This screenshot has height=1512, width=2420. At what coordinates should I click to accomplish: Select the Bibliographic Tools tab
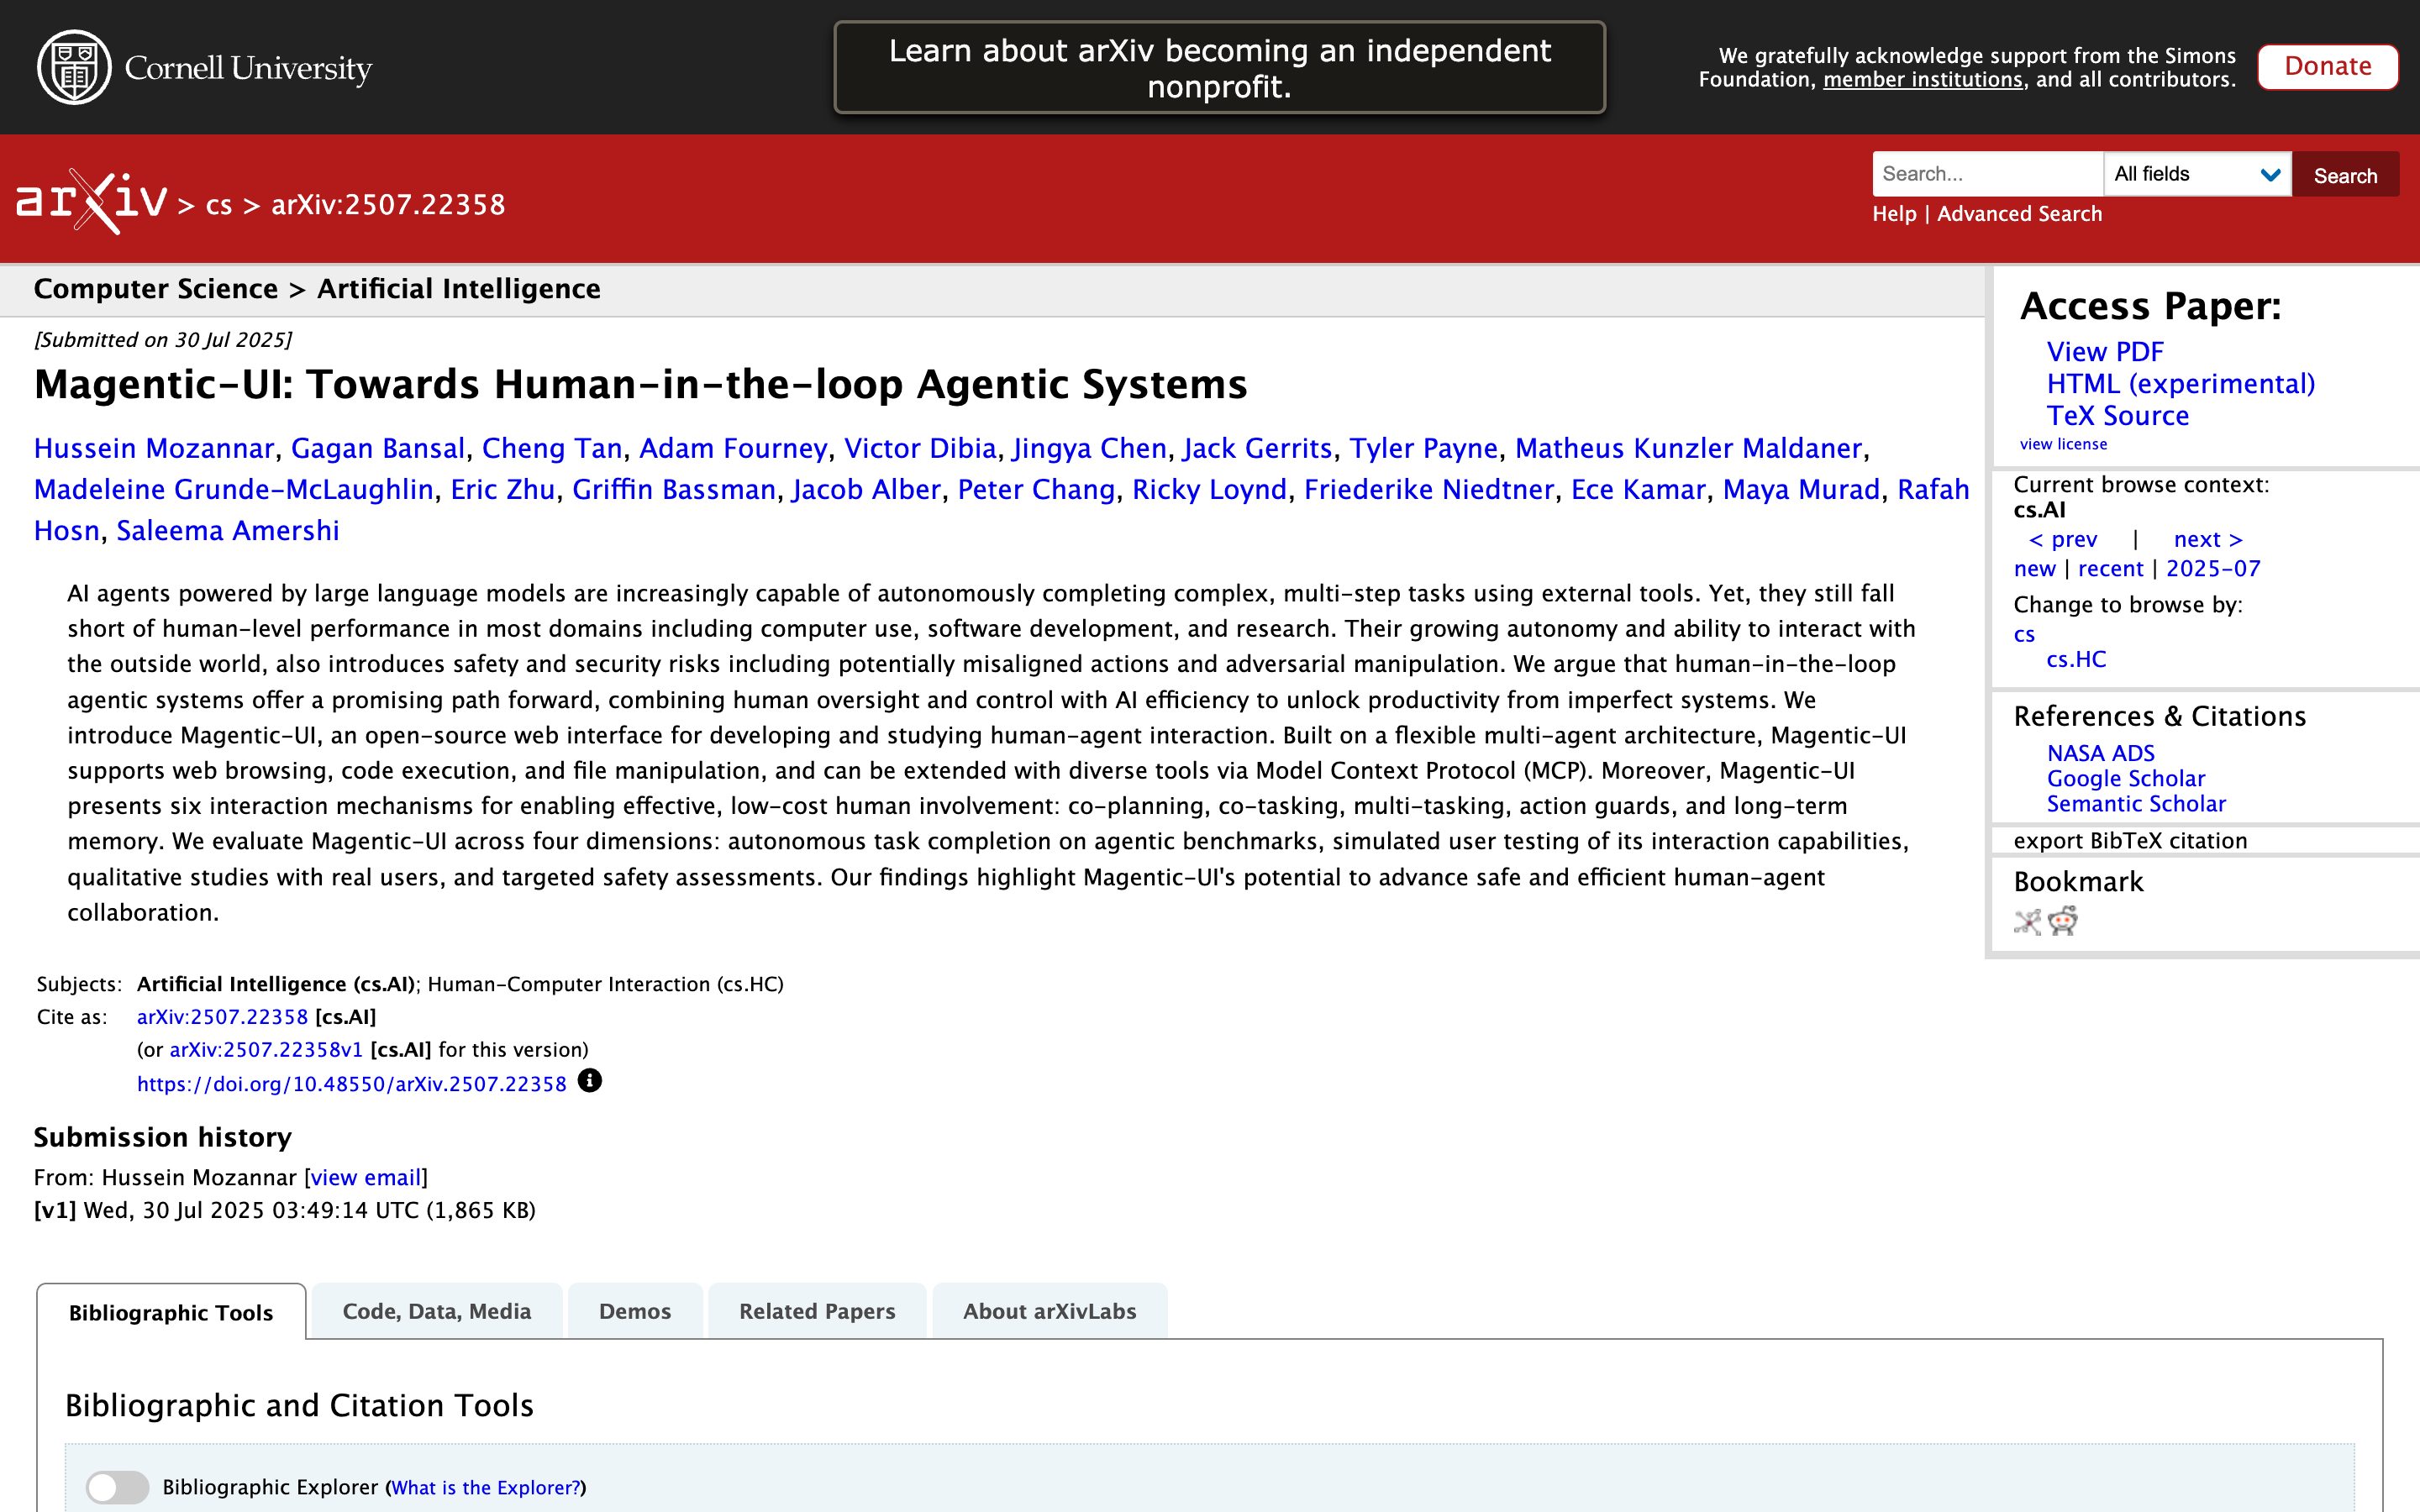pos(171,1312)
